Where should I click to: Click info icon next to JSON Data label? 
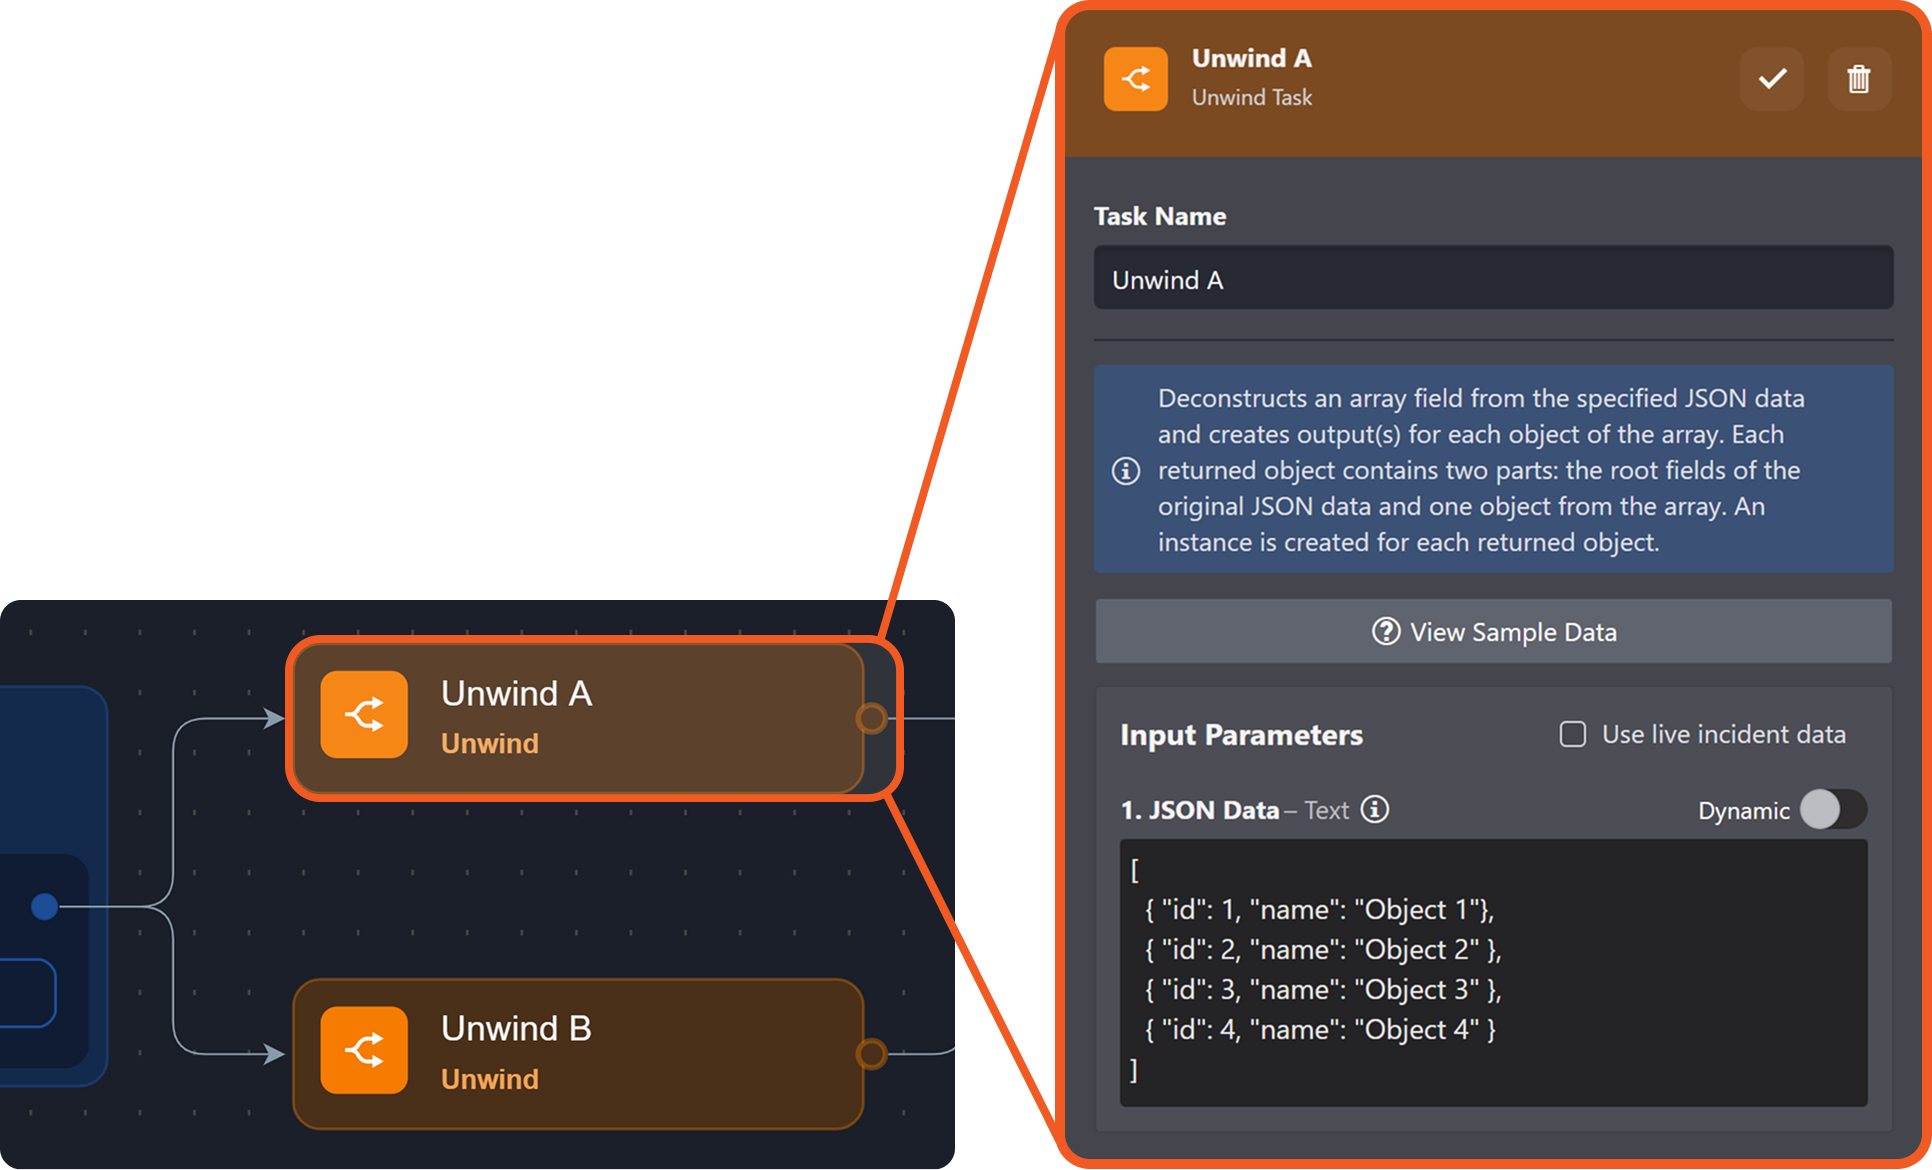point(1375,809)
